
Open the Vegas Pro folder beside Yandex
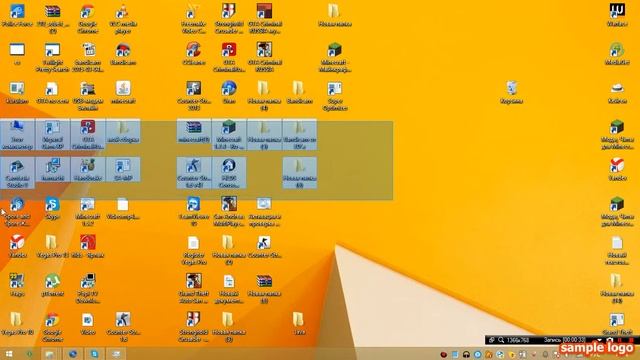[x=52, y=247]
